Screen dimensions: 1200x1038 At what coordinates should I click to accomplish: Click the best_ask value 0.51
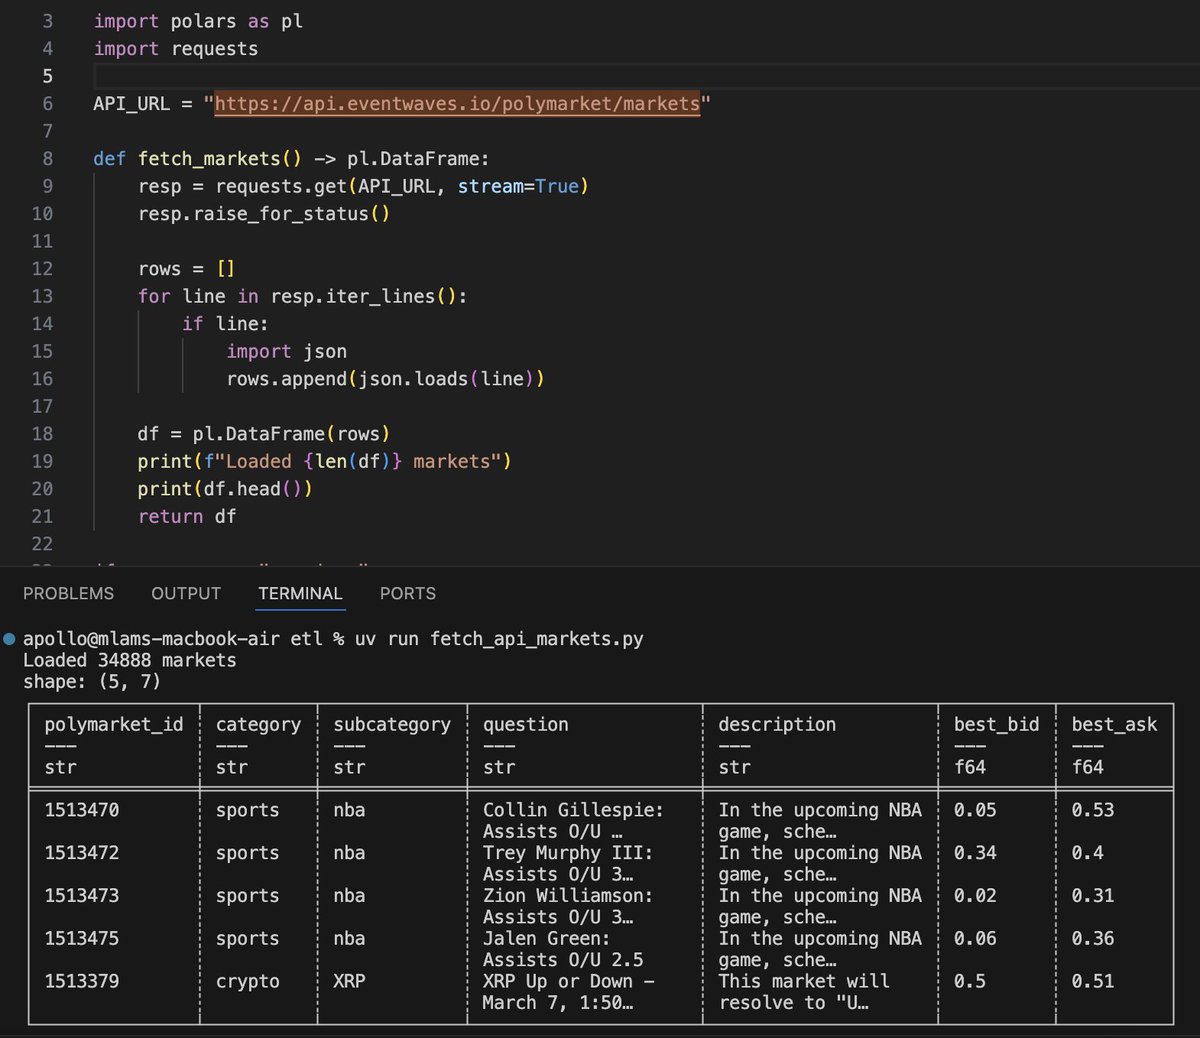coord(1093,981)
